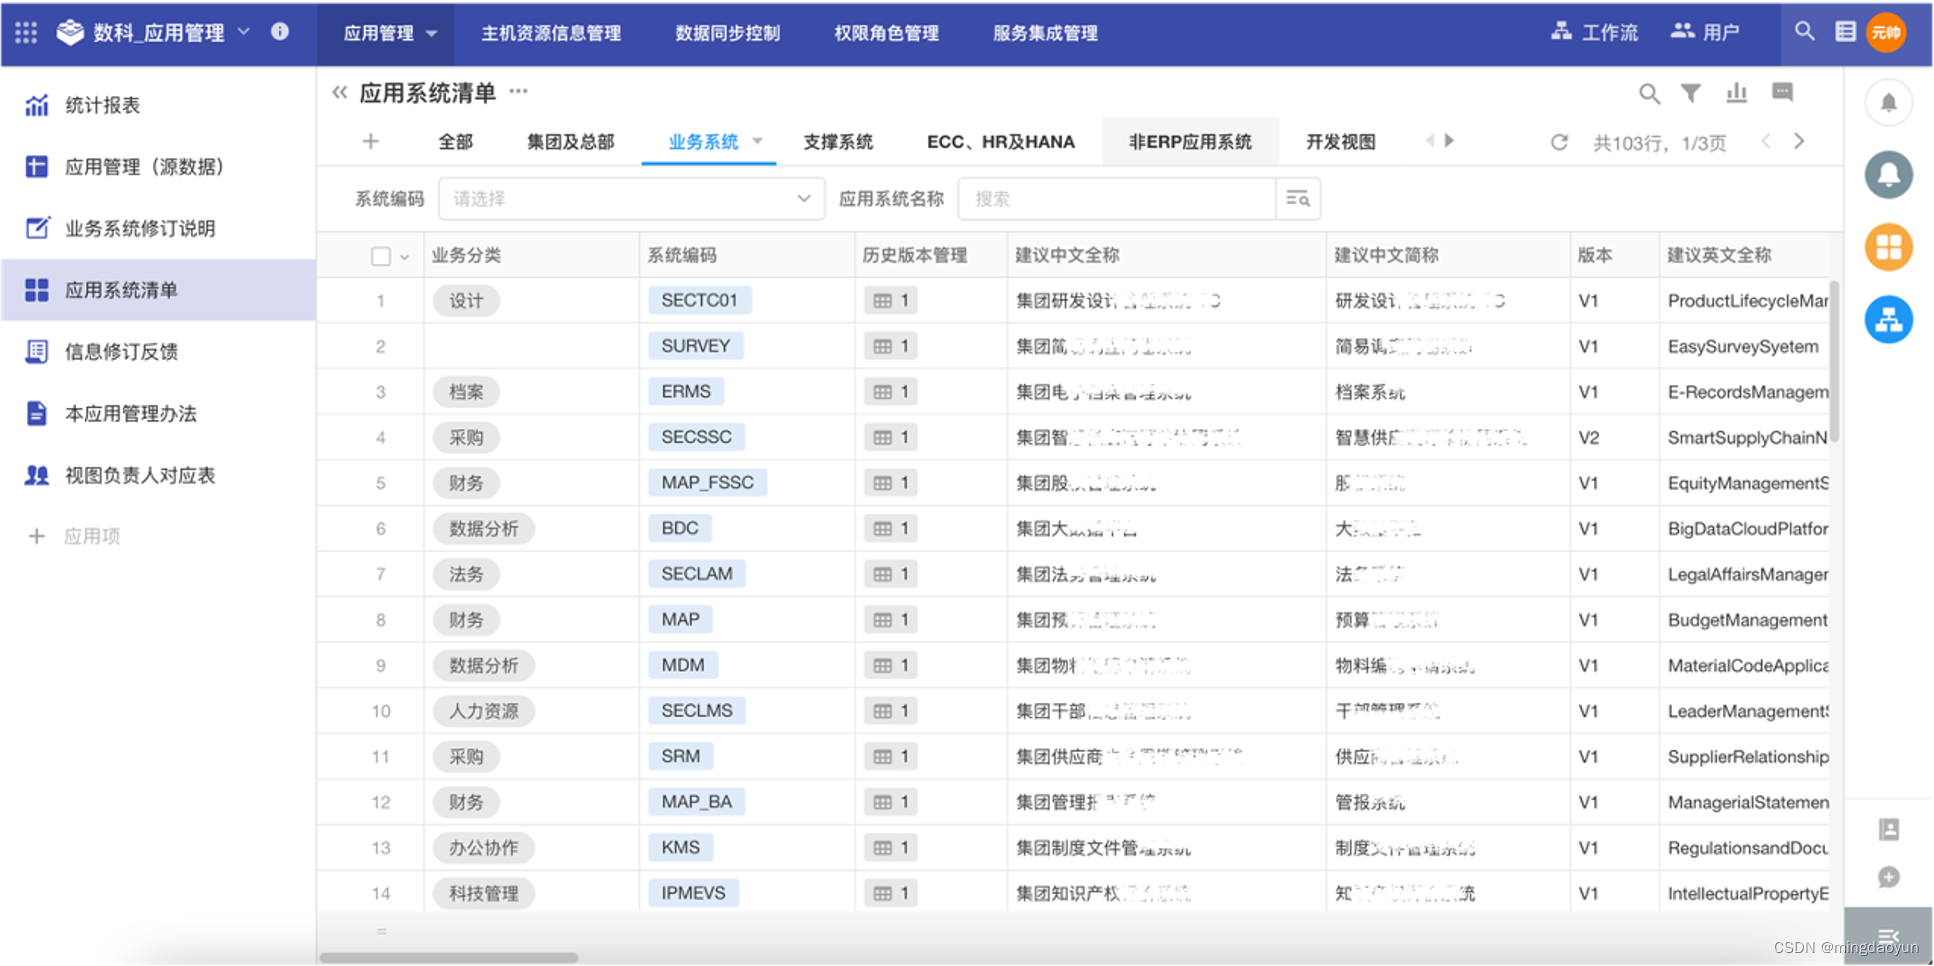1934x966 pixels.
Task: Switch to 全部 tab
Action: coord(456,142)
